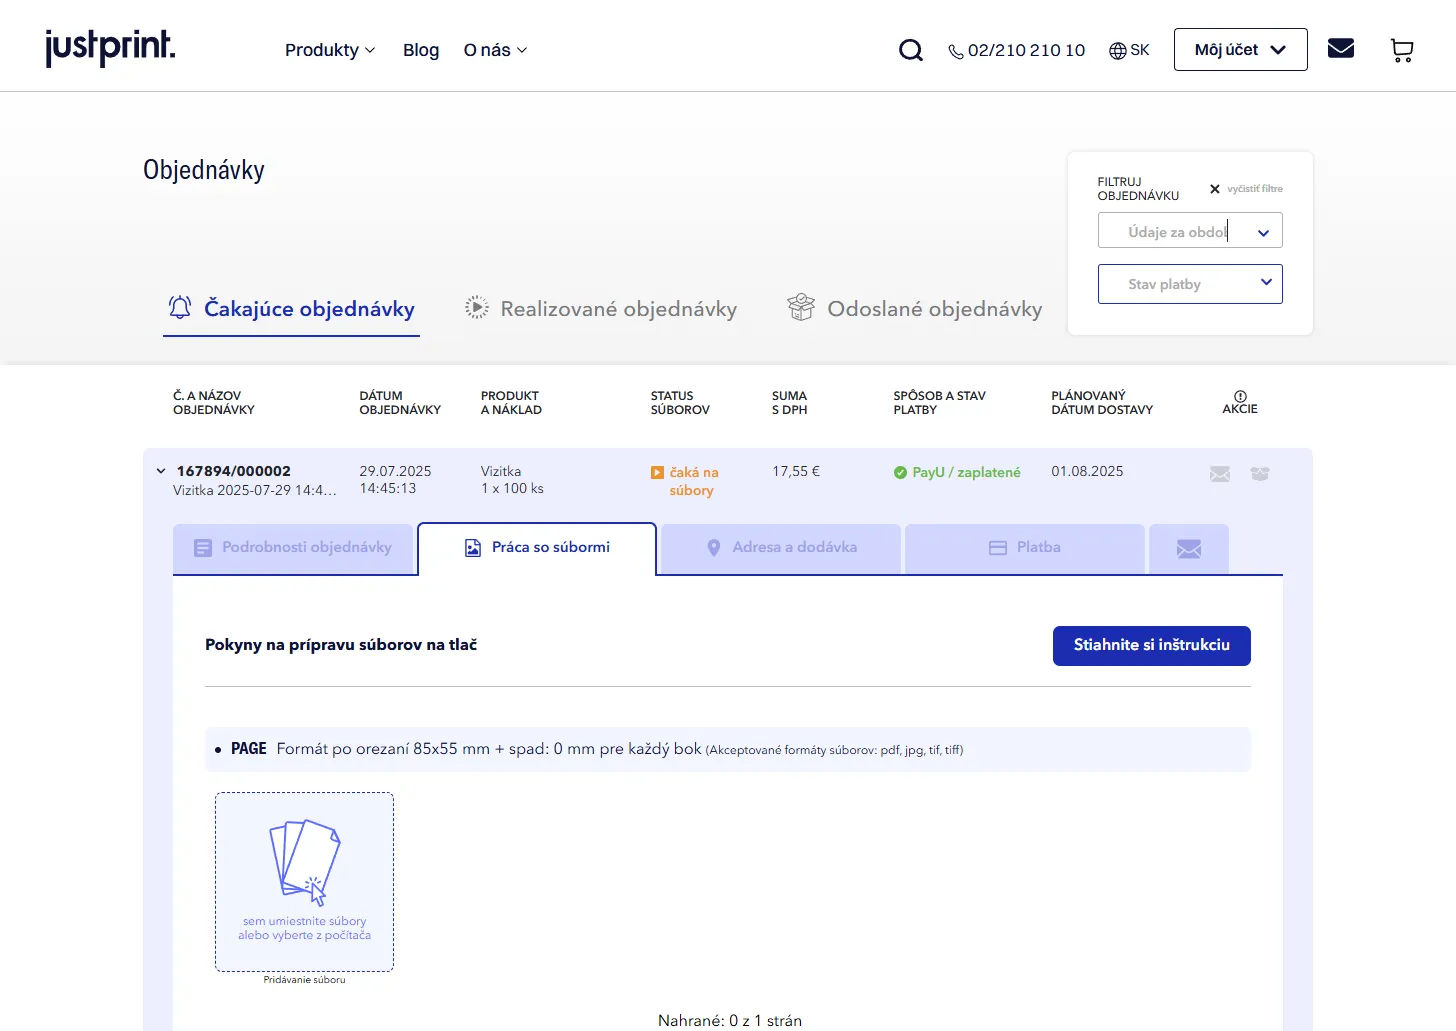1456x1031 pixels.
Task: Switch language via SK selector
Action: coord(1129,50)
